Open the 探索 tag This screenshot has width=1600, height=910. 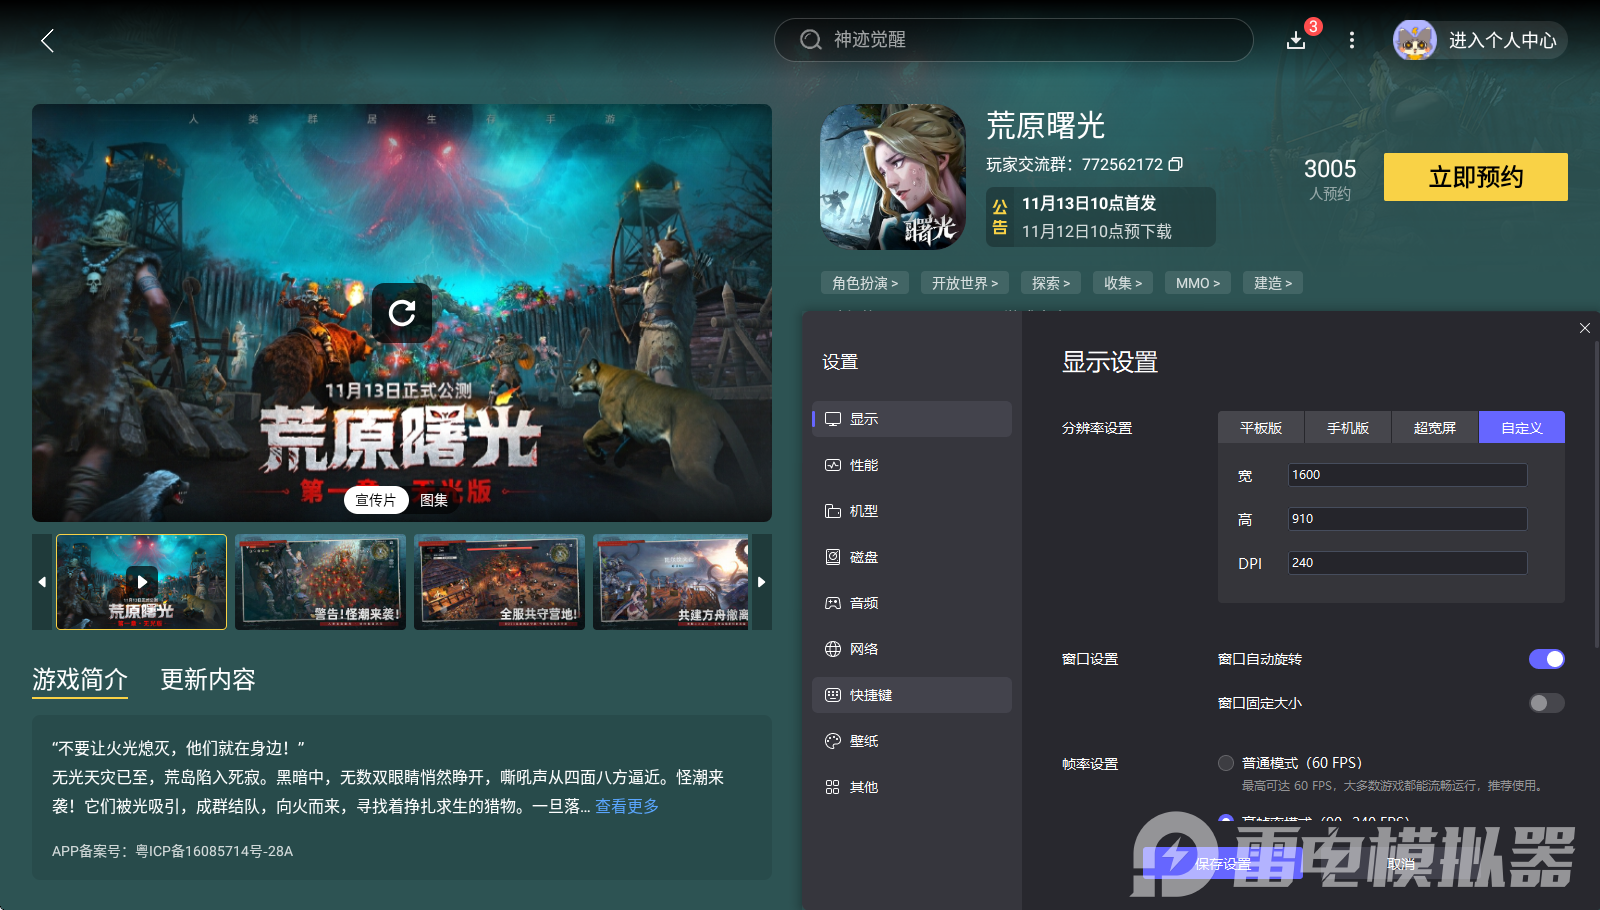tap(1051, 283)
